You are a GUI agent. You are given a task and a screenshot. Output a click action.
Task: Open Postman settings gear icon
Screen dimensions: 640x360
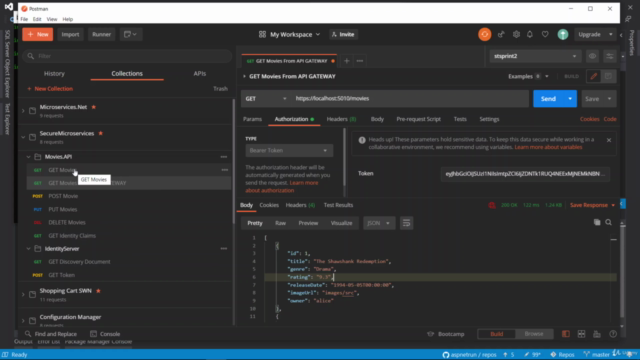click(x=516, y=35)
